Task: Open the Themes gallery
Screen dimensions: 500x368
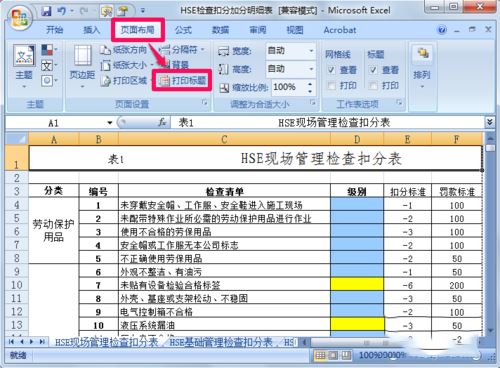Action: [x=24, y=66]
